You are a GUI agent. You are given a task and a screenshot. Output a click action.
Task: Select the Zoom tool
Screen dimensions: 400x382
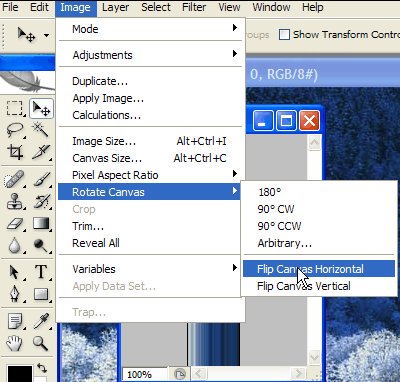pos(41,343)
